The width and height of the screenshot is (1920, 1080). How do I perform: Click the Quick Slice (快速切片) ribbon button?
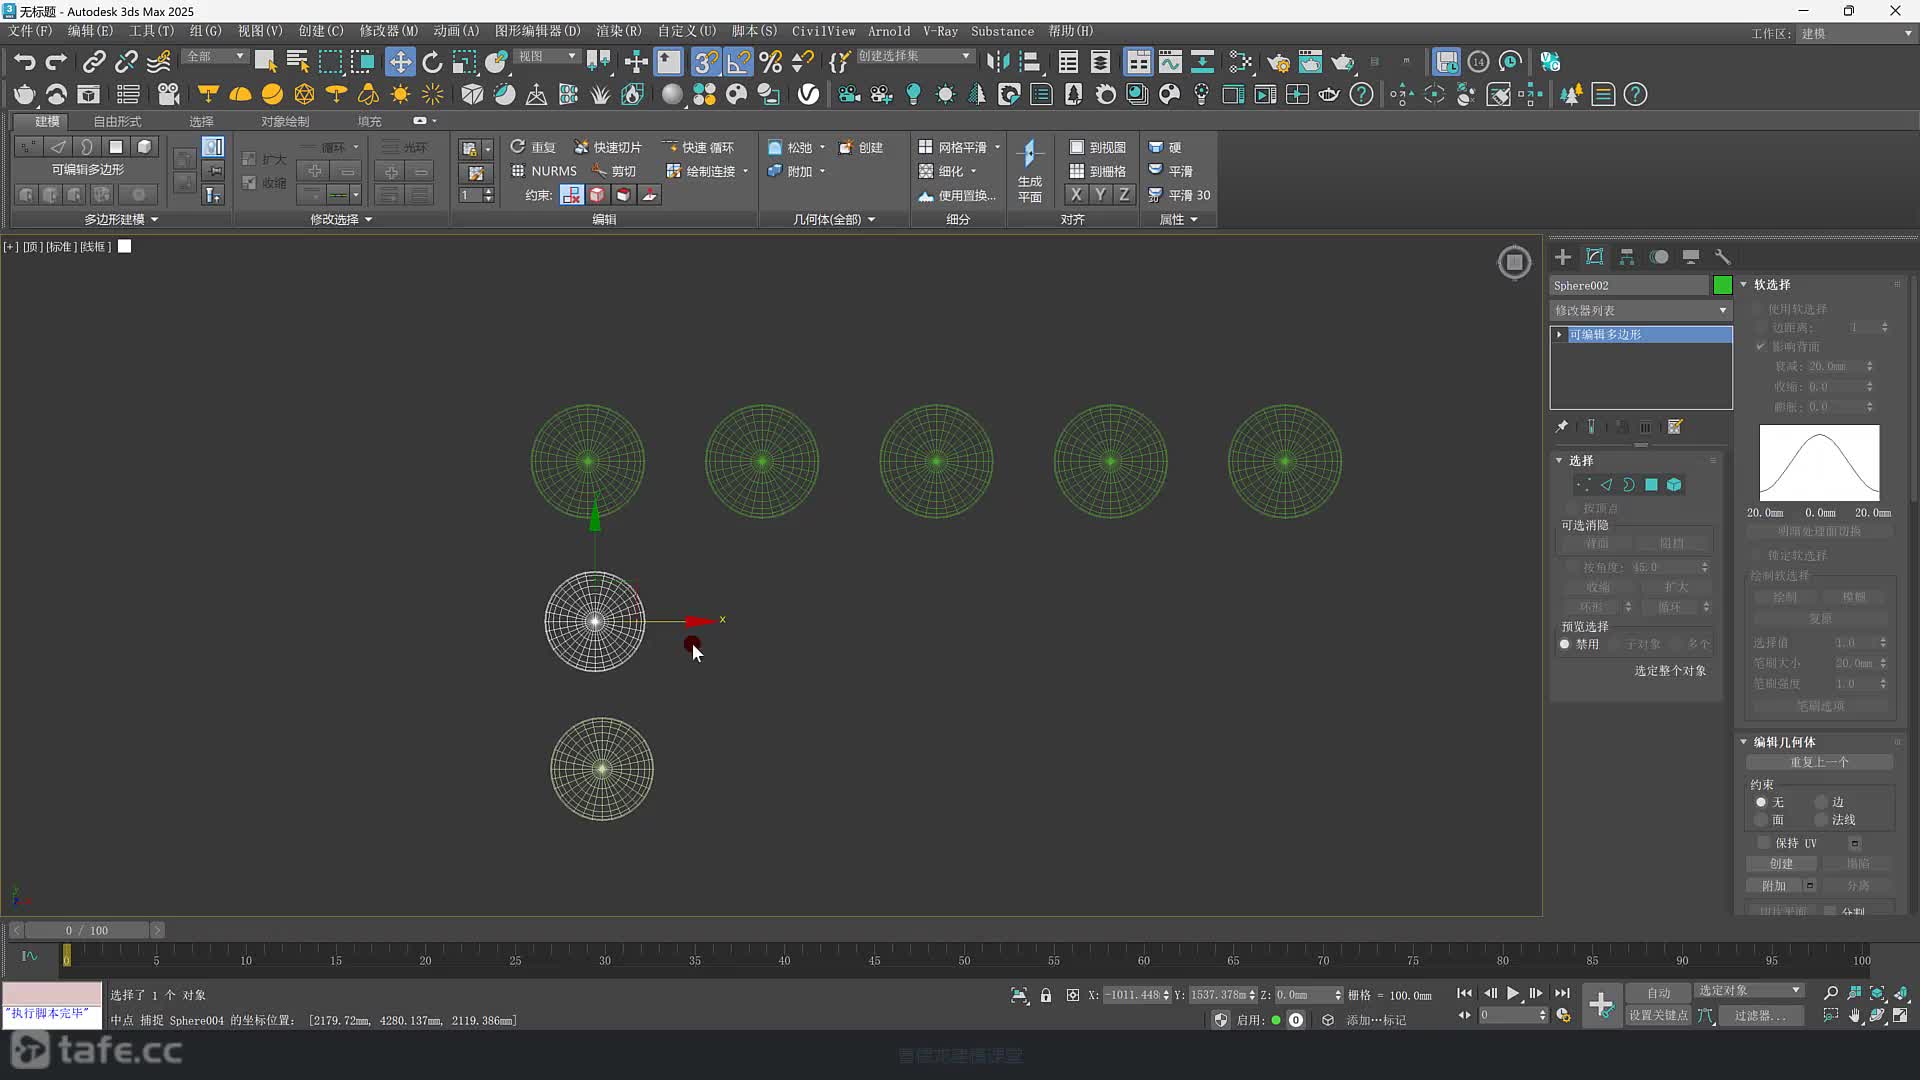(608, 147)
